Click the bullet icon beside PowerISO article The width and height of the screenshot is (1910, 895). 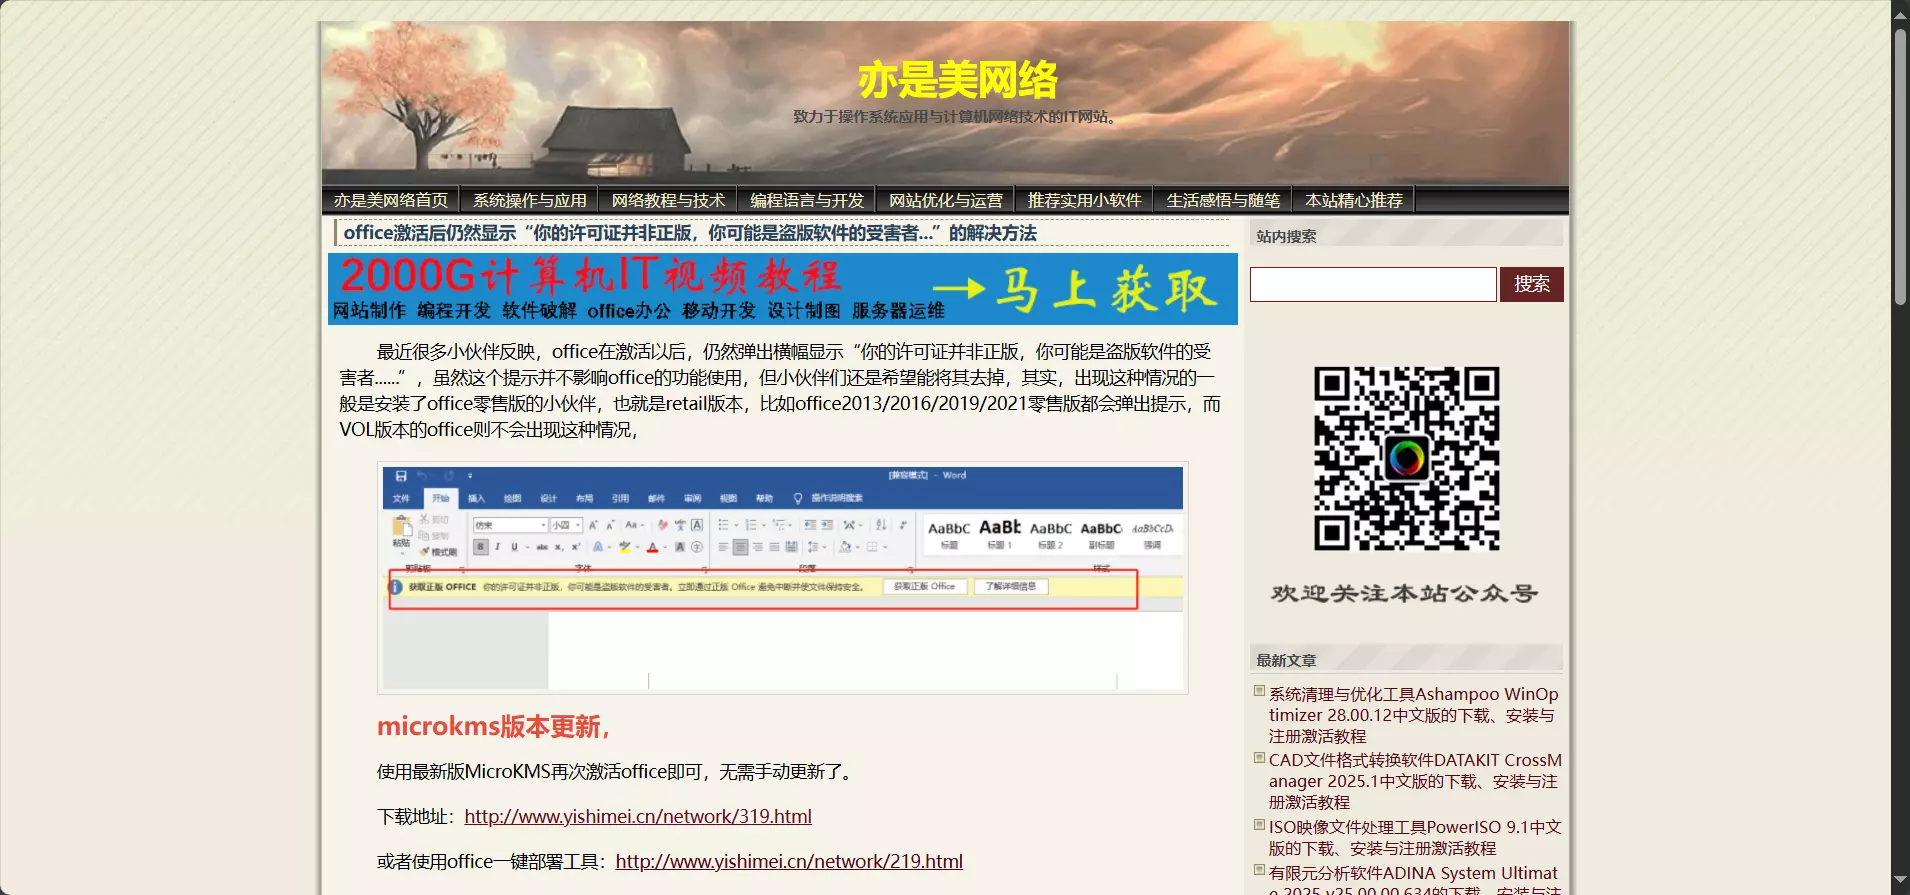[1260, 825]
